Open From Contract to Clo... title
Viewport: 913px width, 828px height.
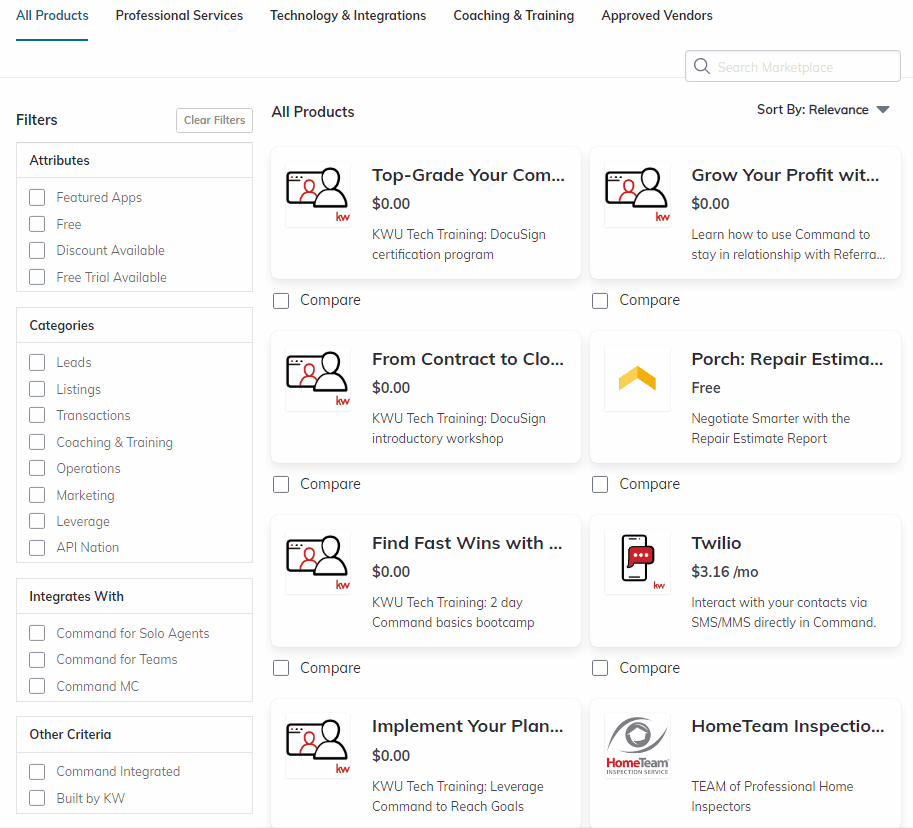(468, 359)
